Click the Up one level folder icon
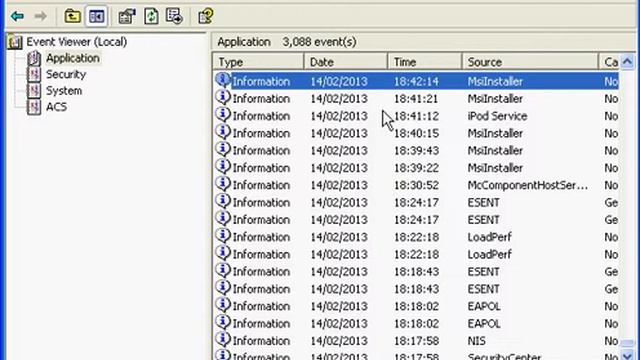The image size is (640, 360). (72, 16)
